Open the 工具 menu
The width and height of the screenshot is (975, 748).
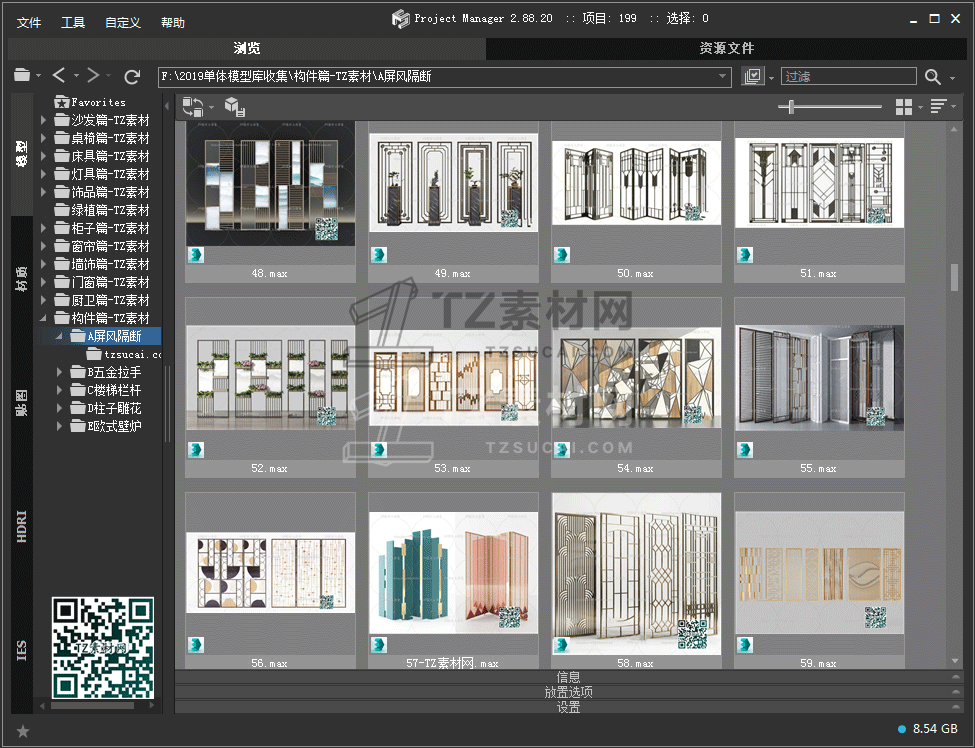73,22
